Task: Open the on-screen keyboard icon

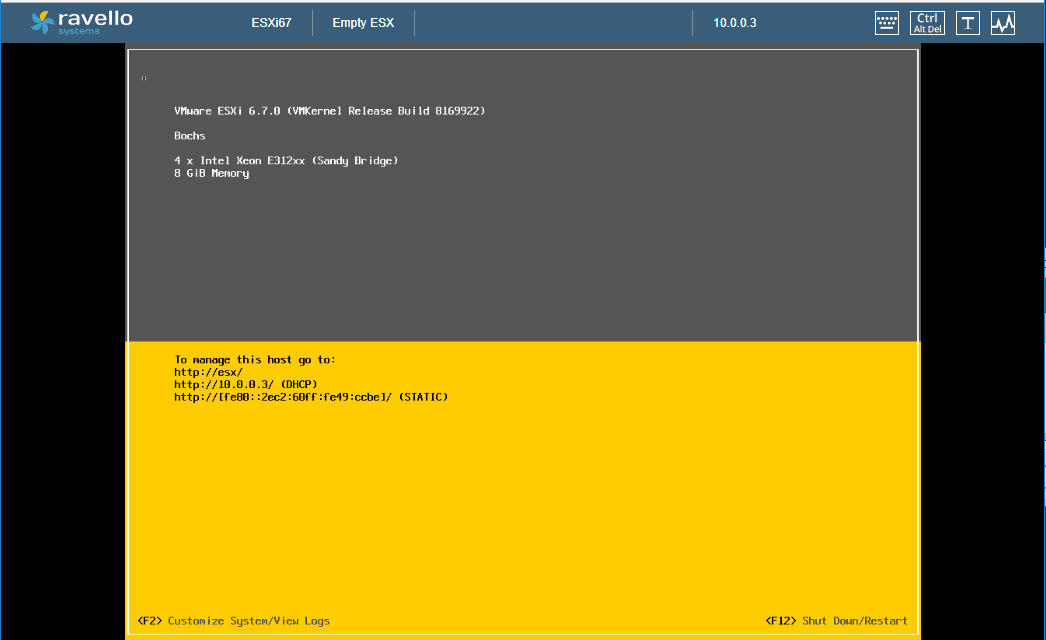Action: click(x=887, y=23)
